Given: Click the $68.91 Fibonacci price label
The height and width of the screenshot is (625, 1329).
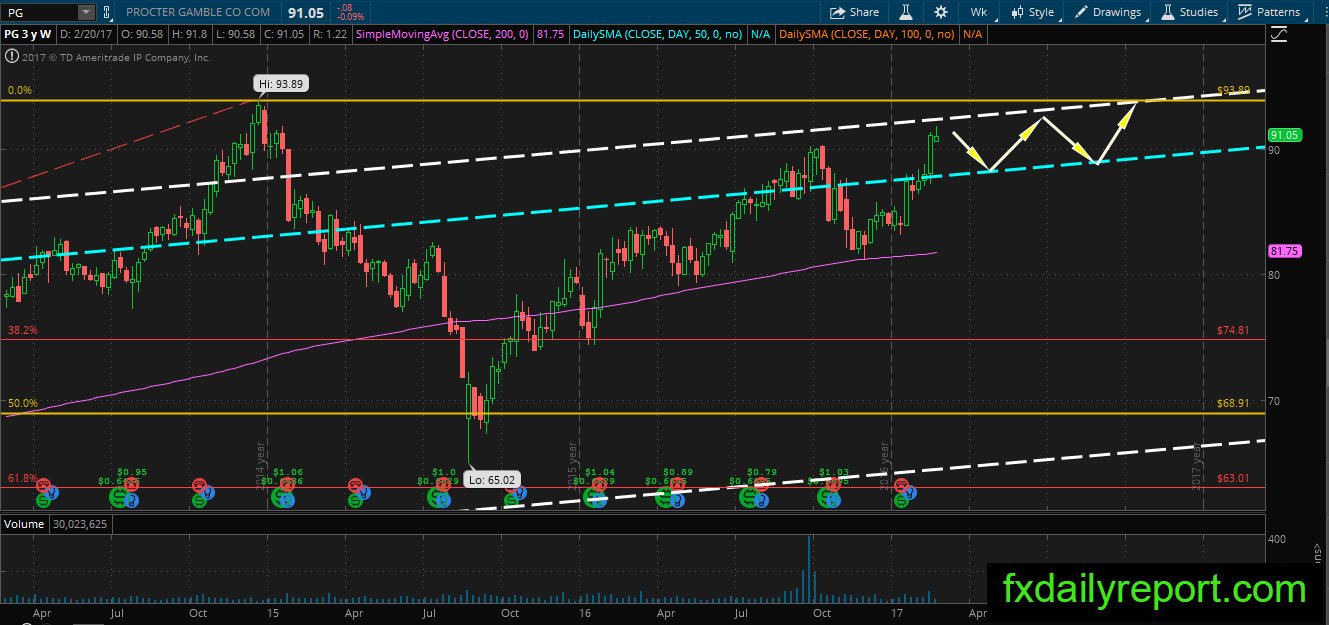Looking at the screenshot, I should [1233, 403].
